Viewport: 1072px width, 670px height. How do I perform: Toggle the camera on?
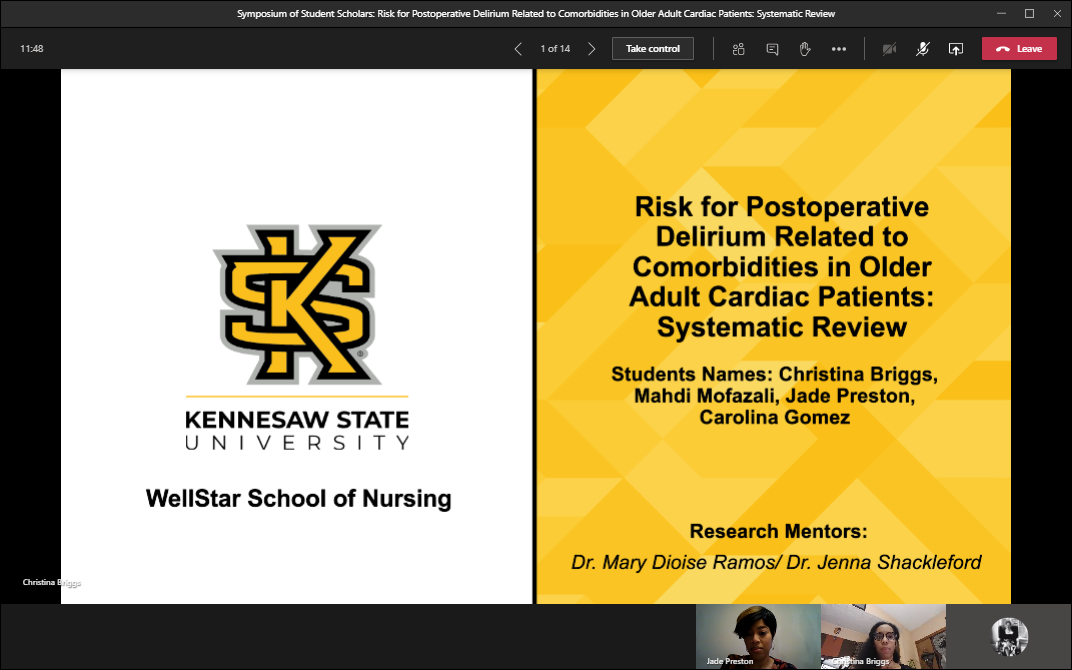pos(889,49)
